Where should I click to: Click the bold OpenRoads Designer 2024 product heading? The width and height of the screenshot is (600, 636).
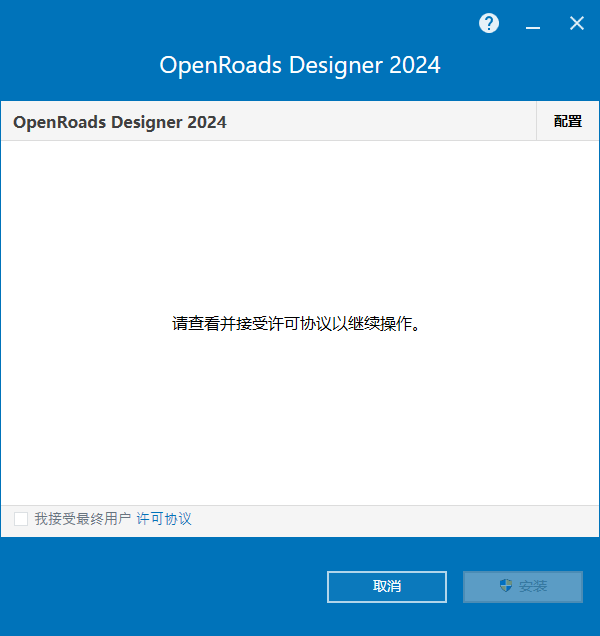[x=120, y=122]
